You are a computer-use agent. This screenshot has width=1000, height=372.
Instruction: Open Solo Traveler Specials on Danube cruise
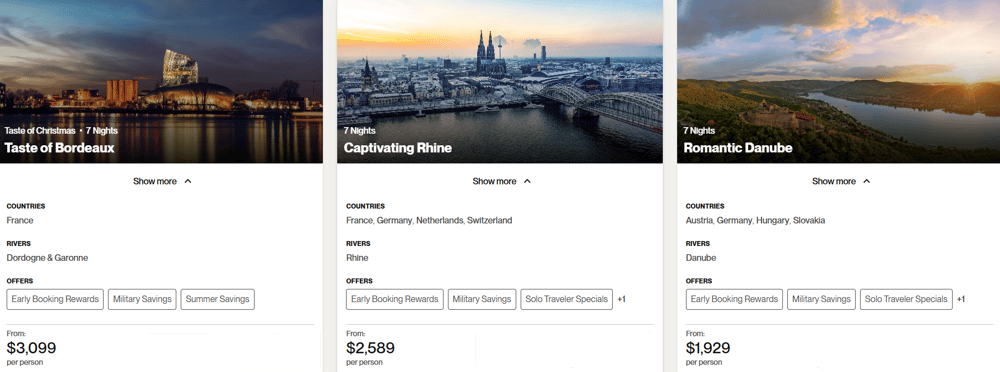point(906,299)
